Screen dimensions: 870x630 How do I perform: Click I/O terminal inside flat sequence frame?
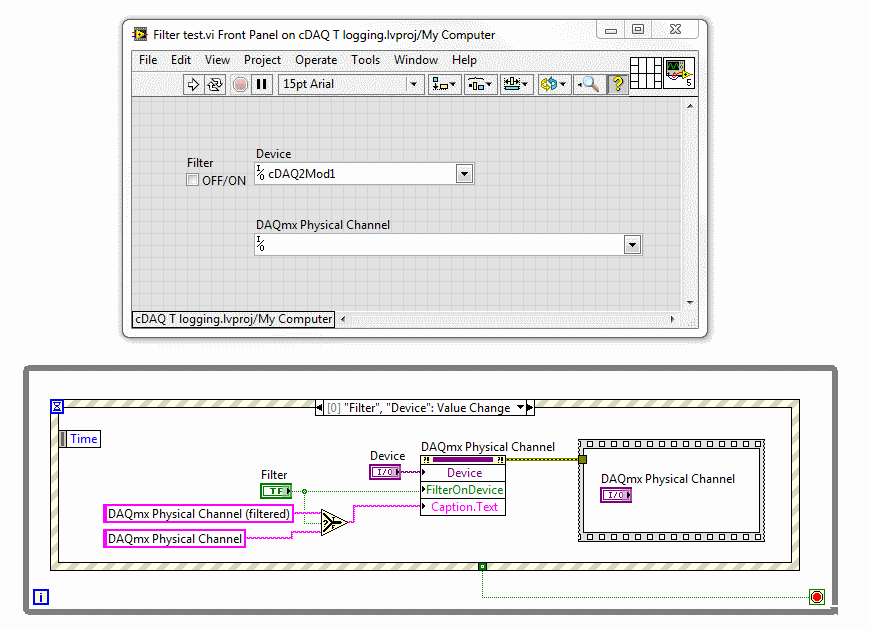click(616, 495)
